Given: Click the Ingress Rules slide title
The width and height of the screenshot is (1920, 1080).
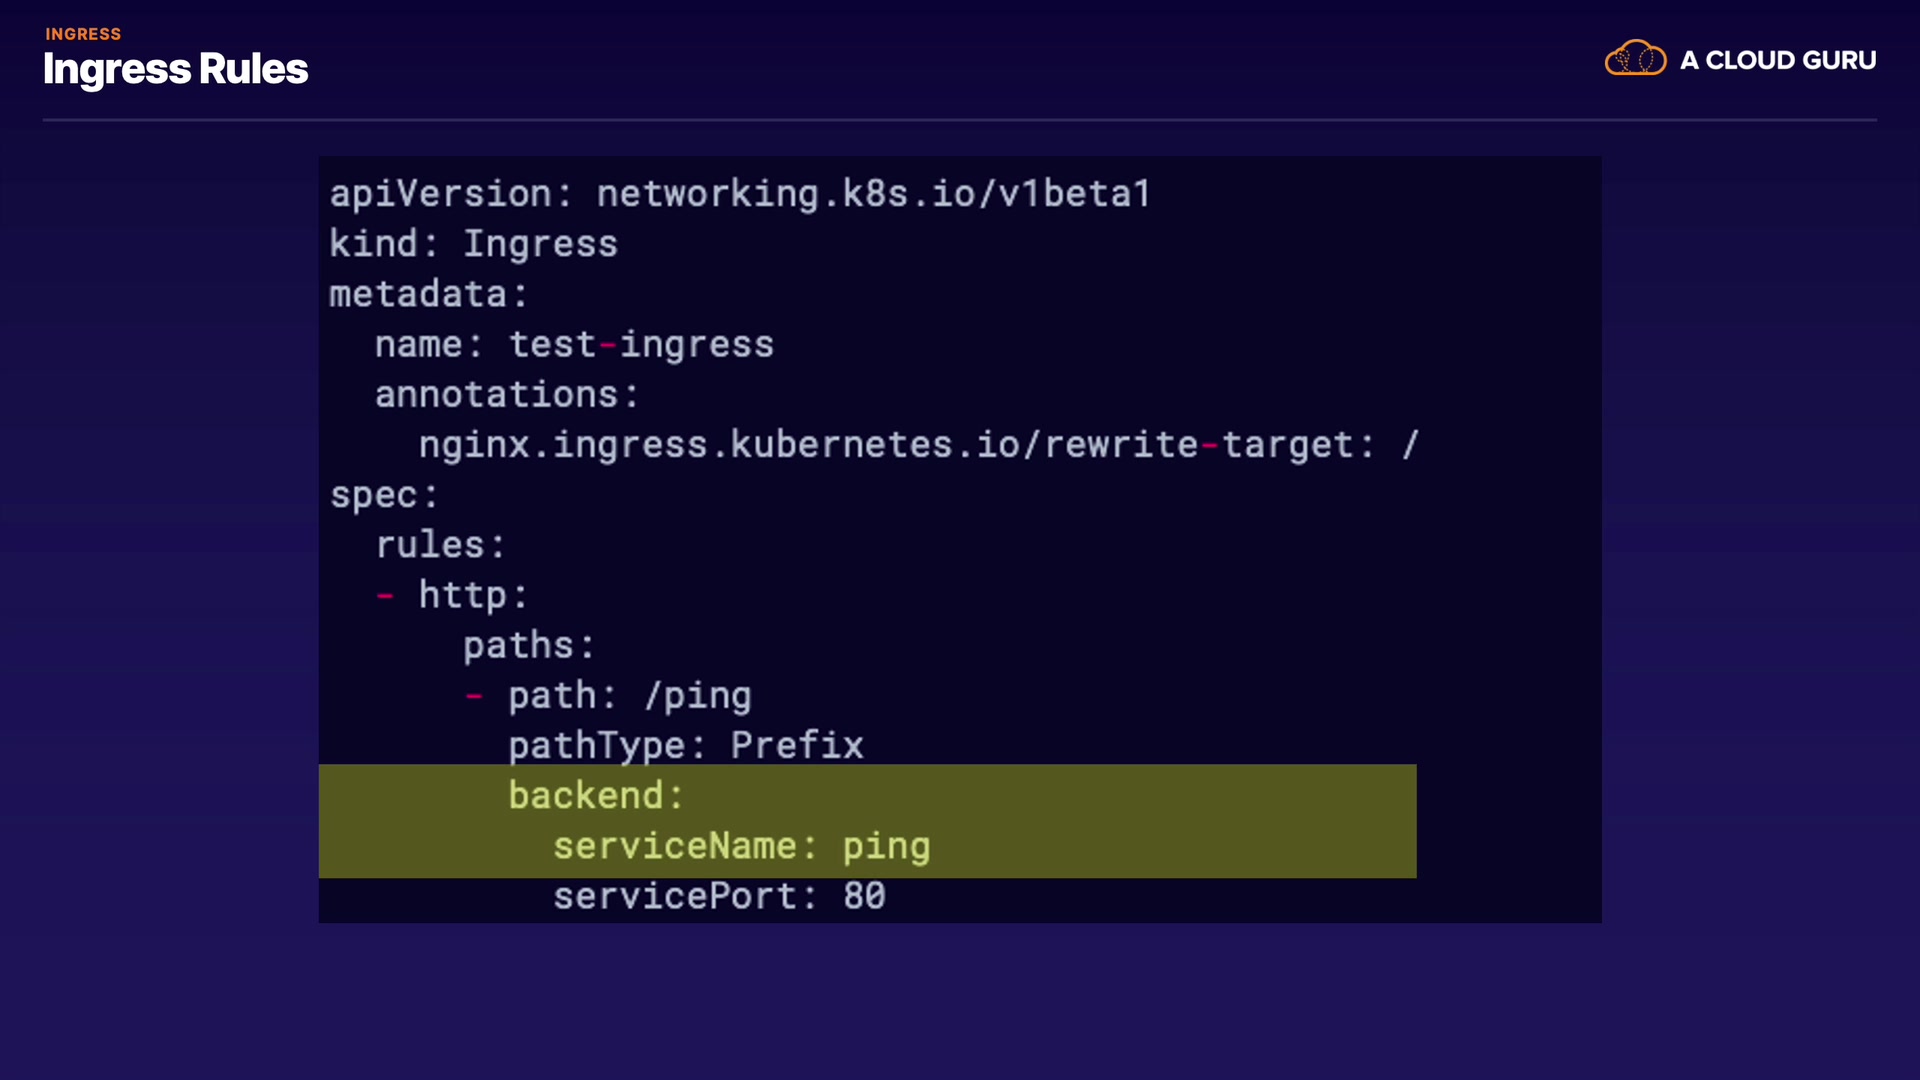Looking at the screenshot, I should pyautogui.click(x=175, y=69).
